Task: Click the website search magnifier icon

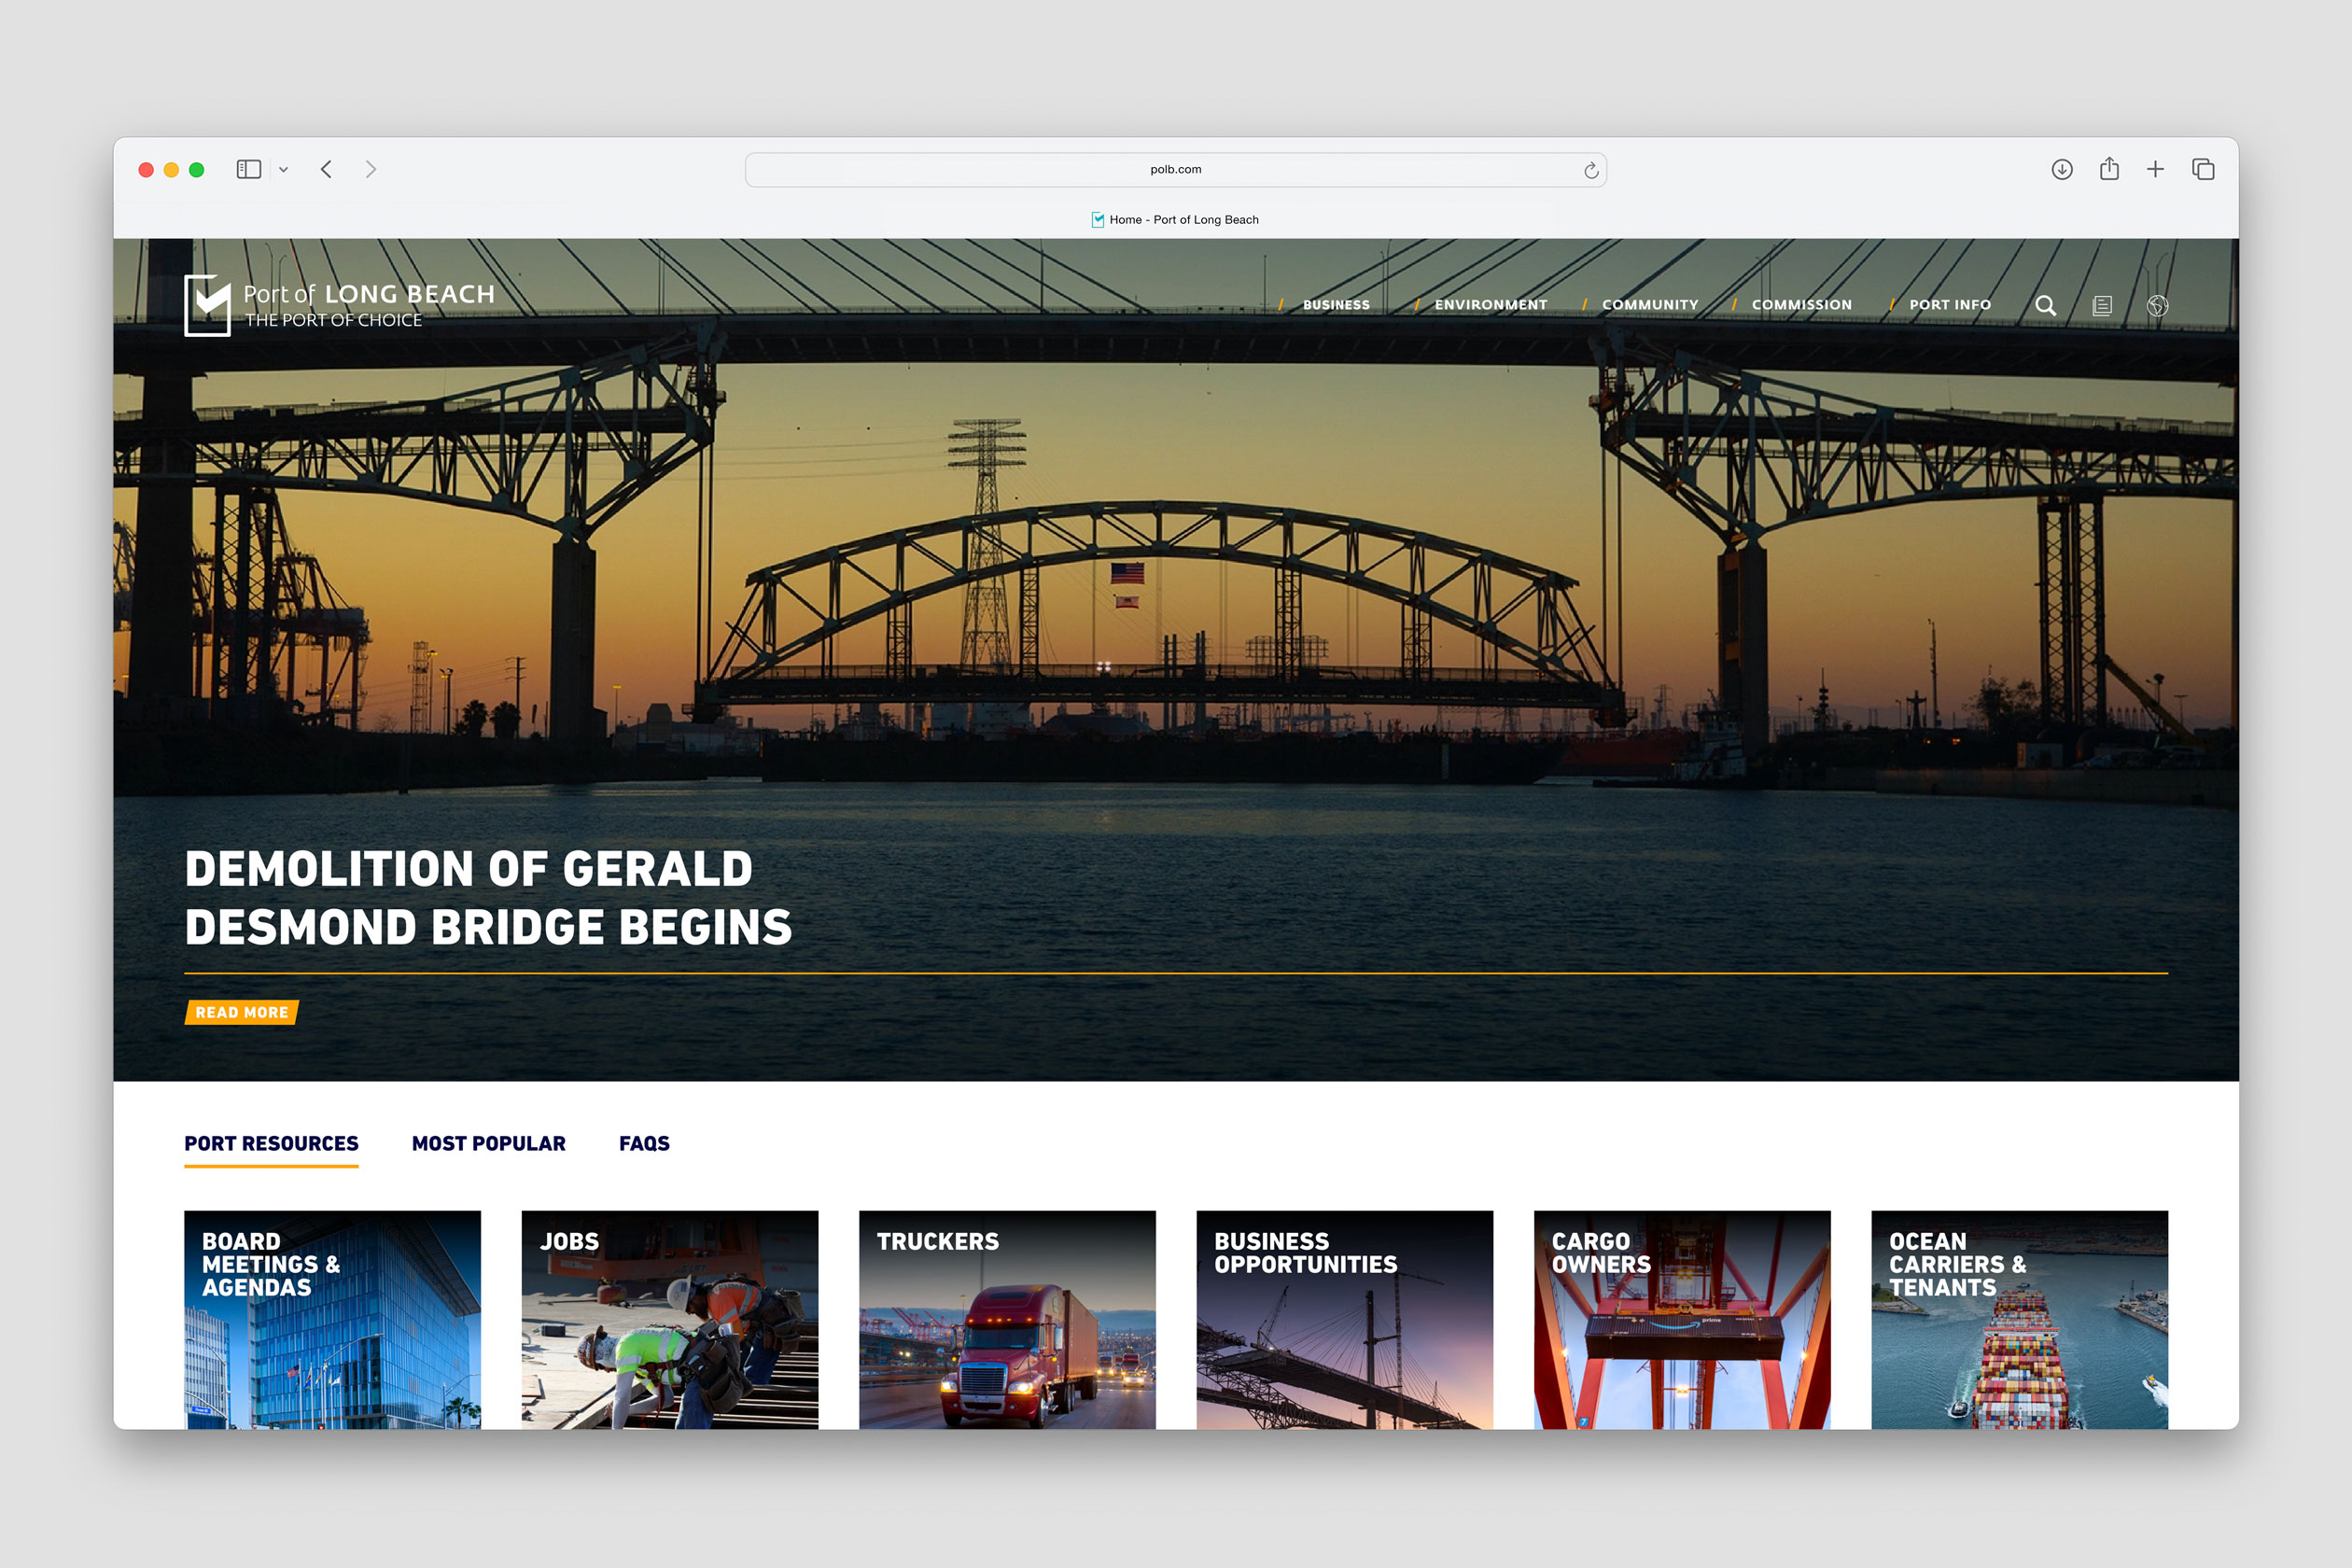Action: (x=2045, y=305)
